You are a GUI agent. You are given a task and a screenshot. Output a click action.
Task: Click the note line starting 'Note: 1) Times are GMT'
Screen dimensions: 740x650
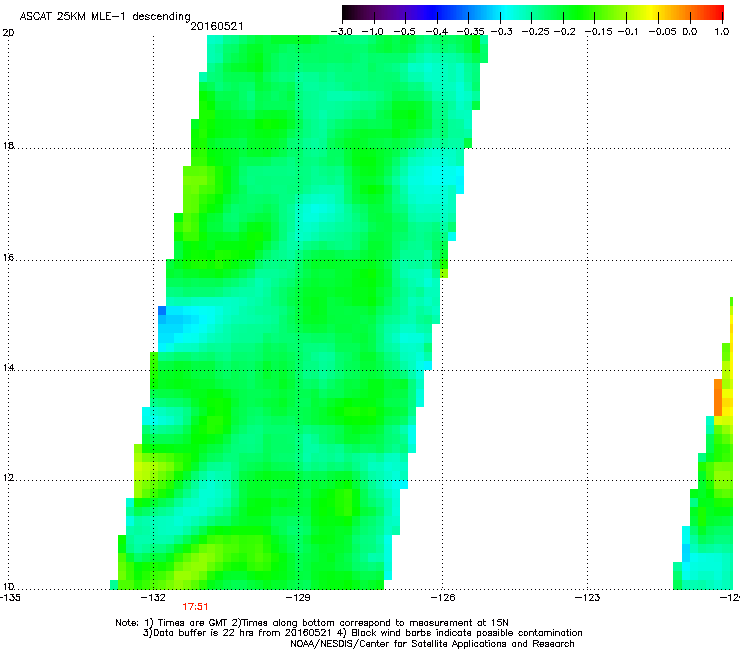(x=312, y=623)
